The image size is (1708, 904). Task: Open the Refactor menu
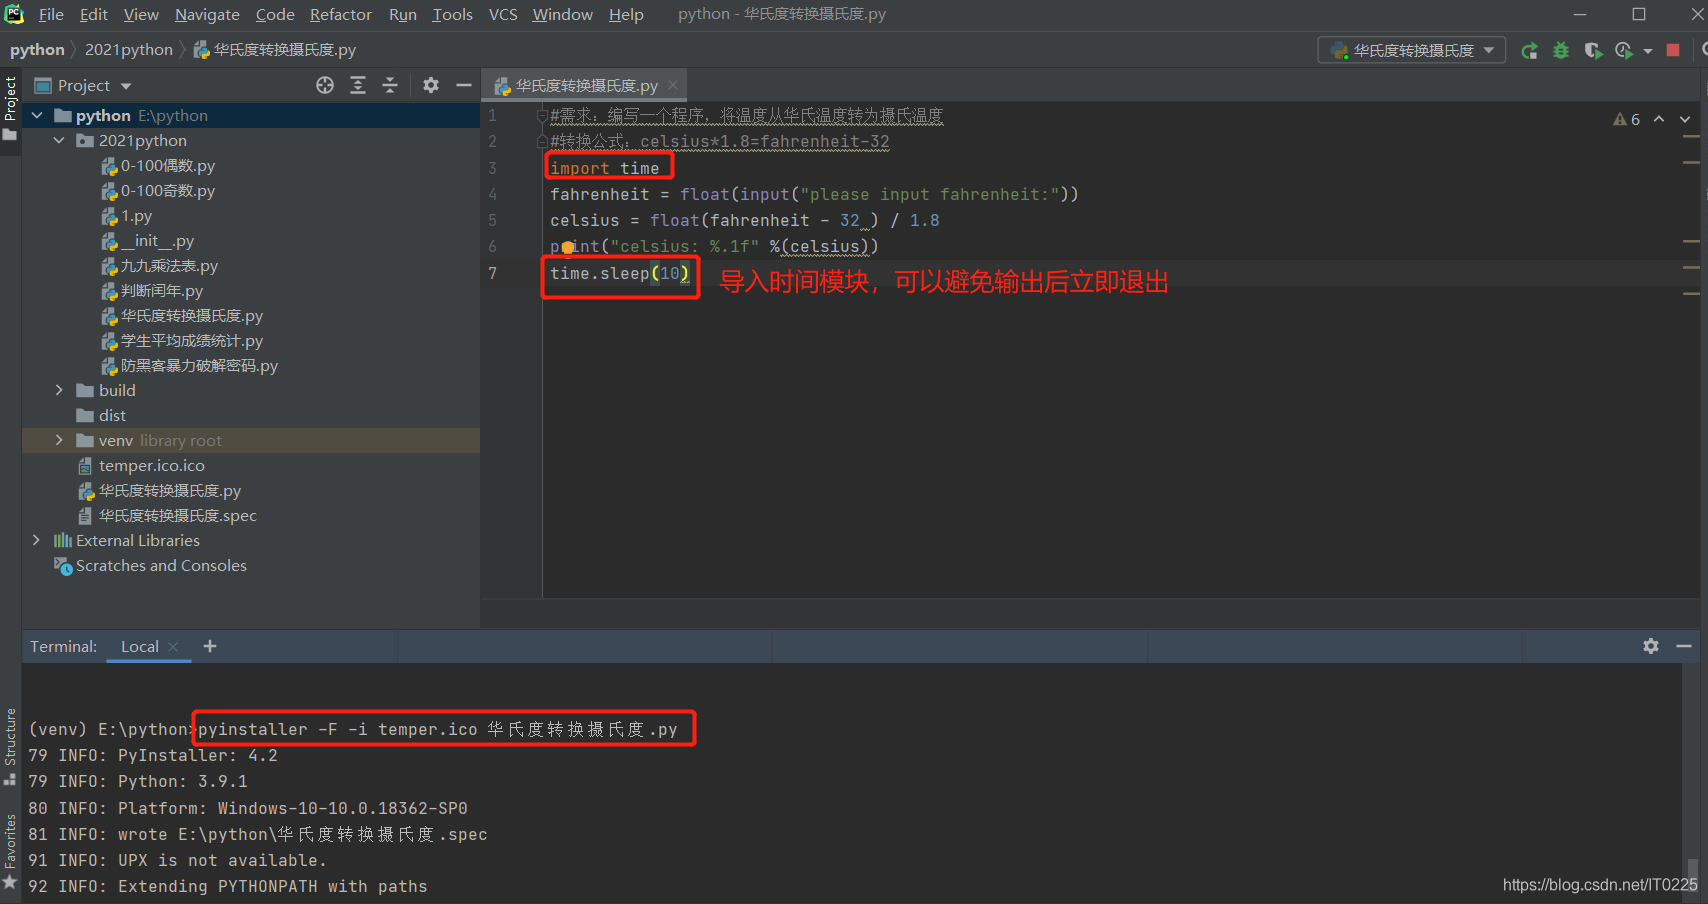click(341, 14)
